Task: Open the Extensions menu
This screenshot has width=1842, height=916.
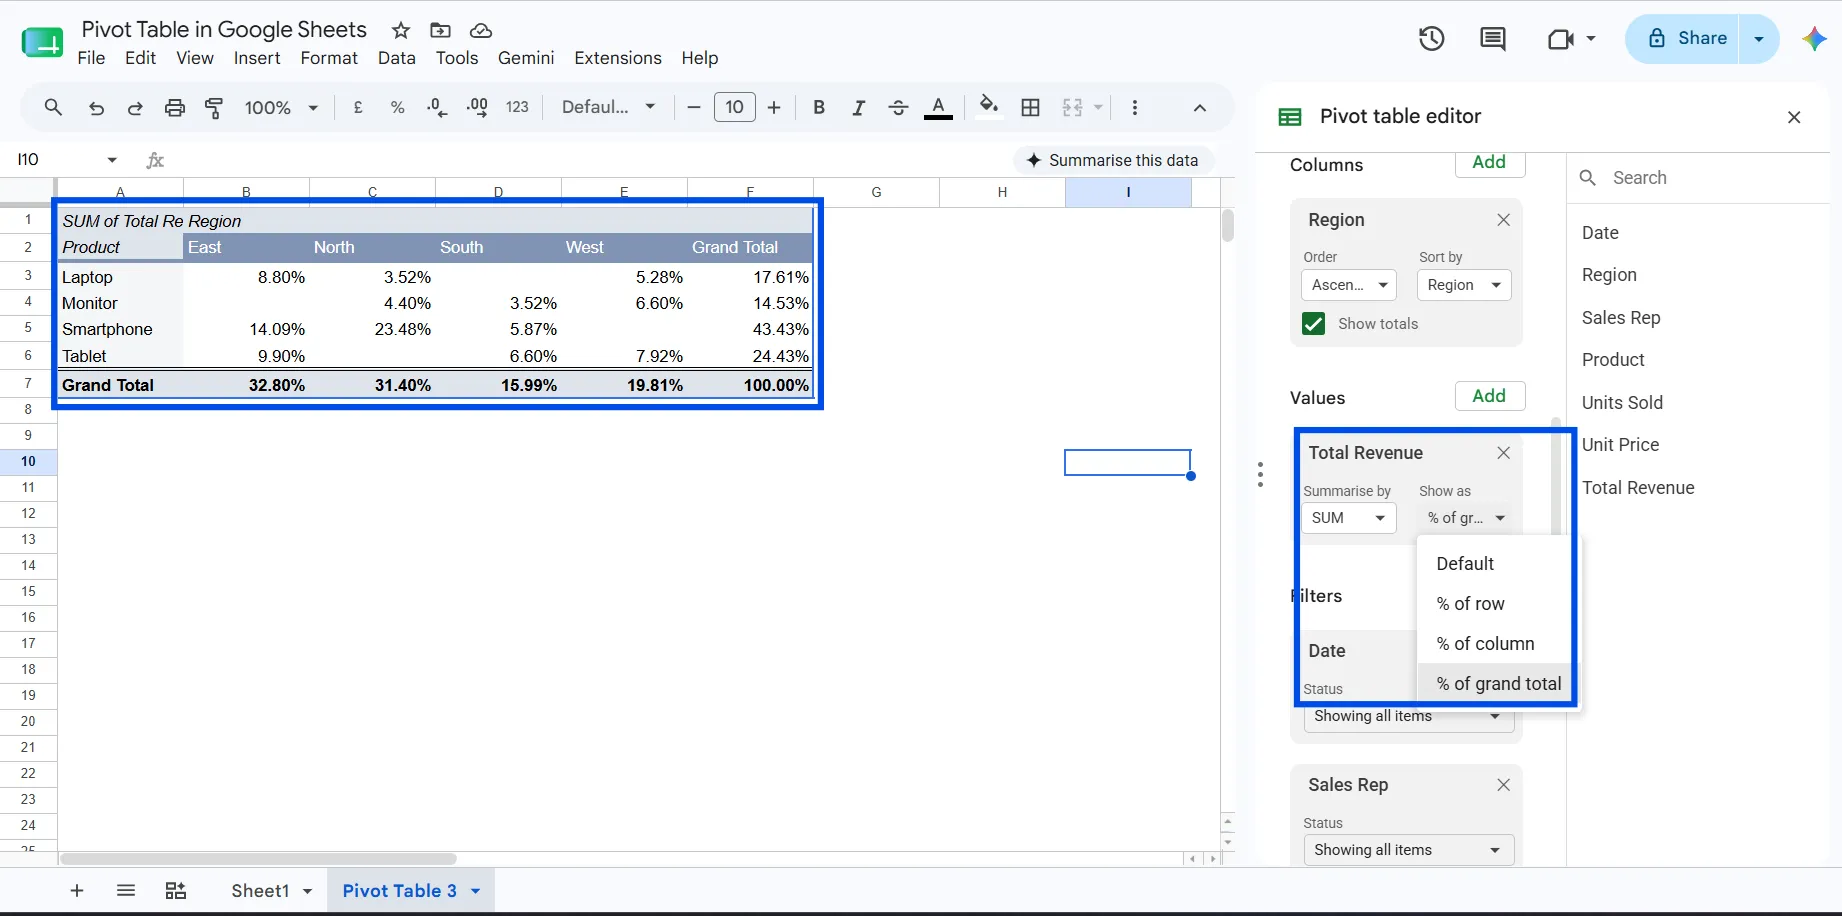Action: pos(618,58)
